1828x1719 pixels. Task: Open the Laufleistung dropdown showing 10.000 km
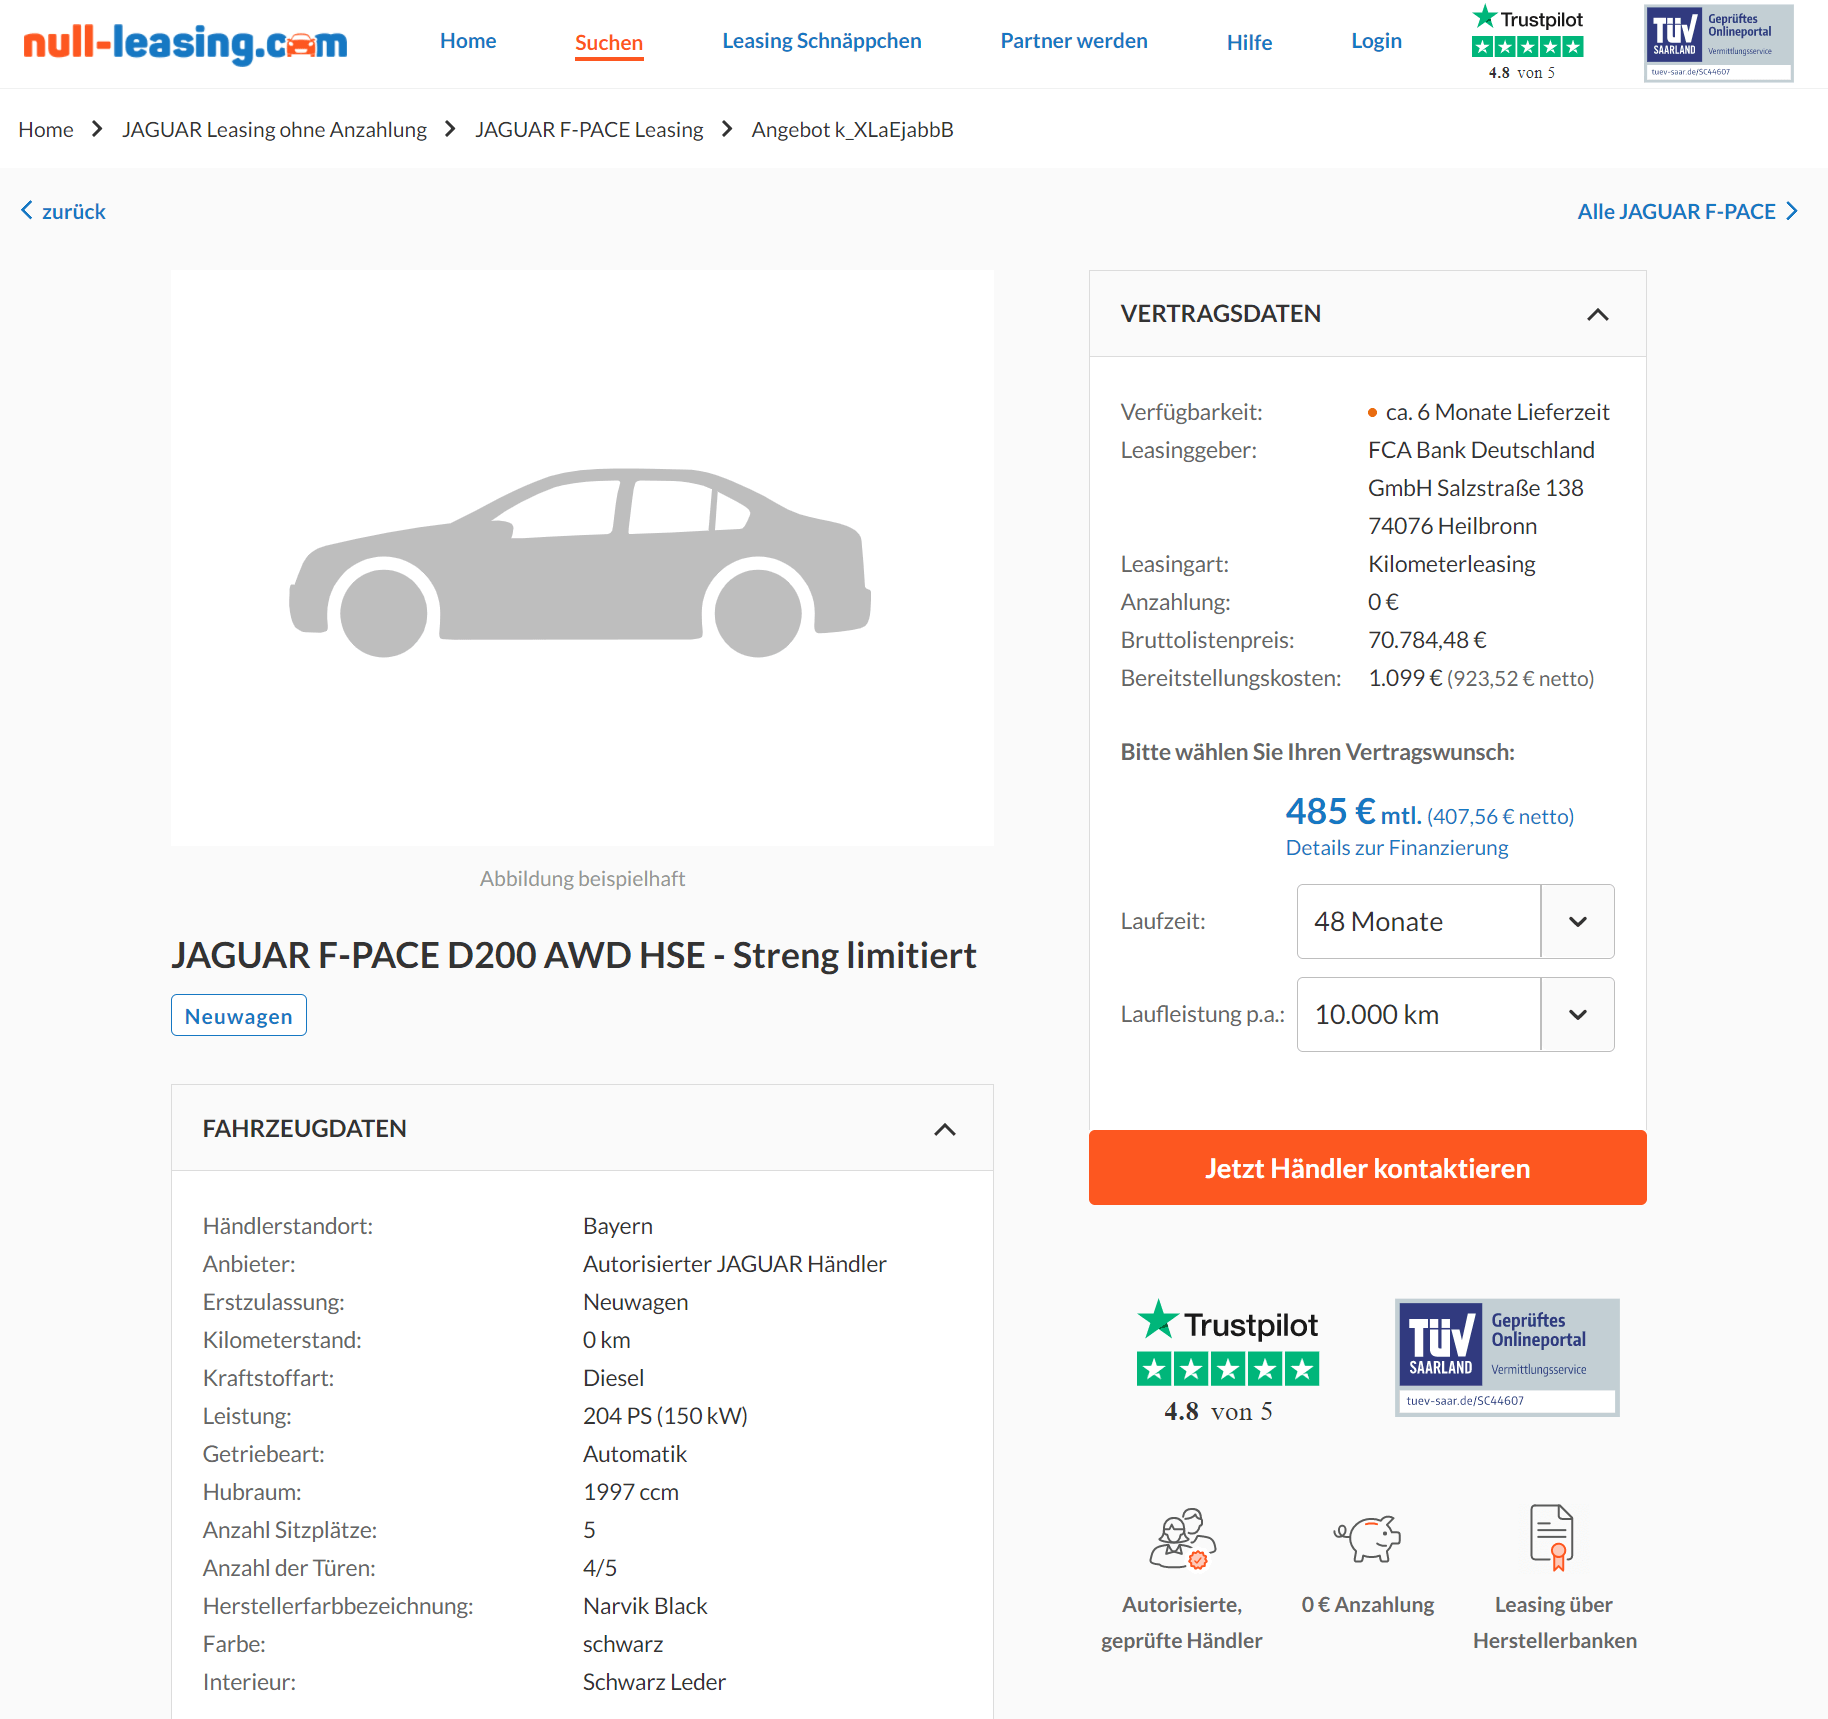click(x=1455, y=1014)
